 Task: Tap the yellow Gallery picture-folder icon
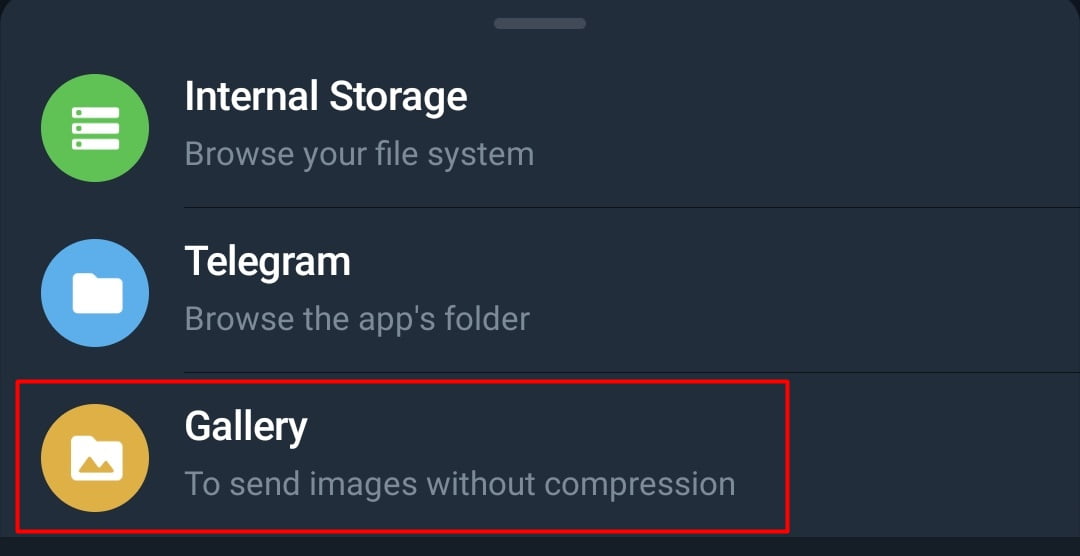[x=95, y=458]
